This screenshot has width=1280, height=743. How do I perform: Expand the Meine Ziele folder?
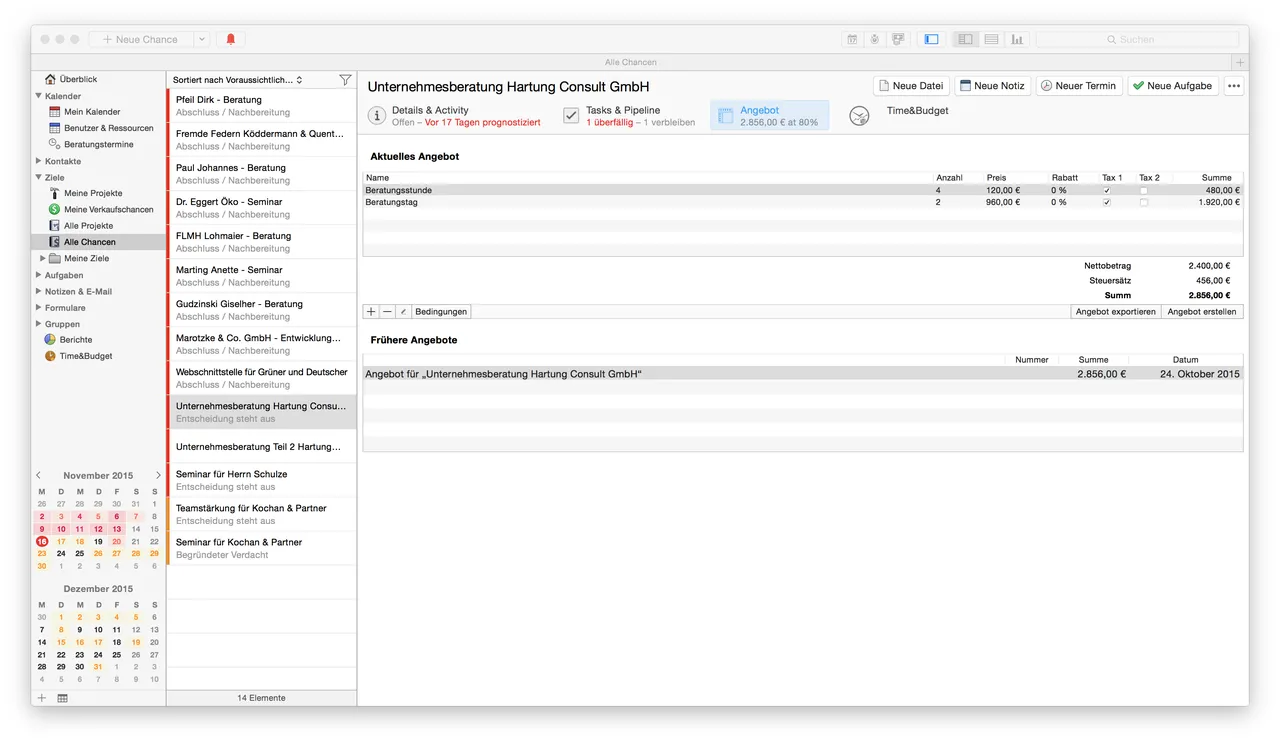(x=43, y=258)
